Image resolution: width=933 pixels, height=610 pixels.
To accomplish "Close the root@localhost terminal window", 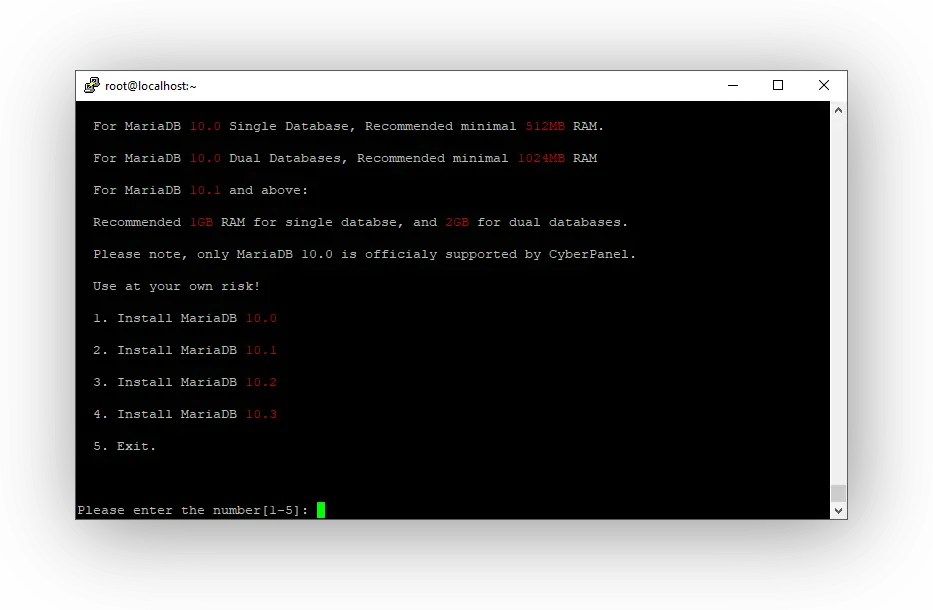I will 824,86.
